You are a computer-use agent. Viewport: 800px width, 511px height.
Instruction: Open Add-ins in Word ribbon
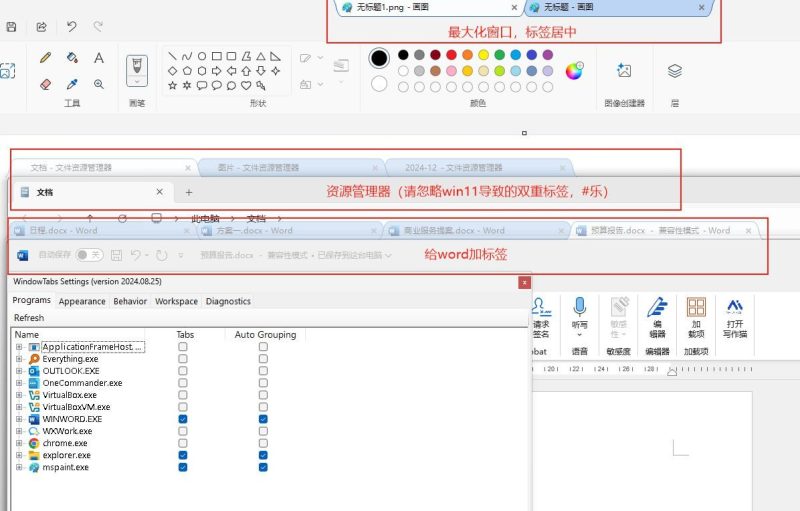click(696, 307)
